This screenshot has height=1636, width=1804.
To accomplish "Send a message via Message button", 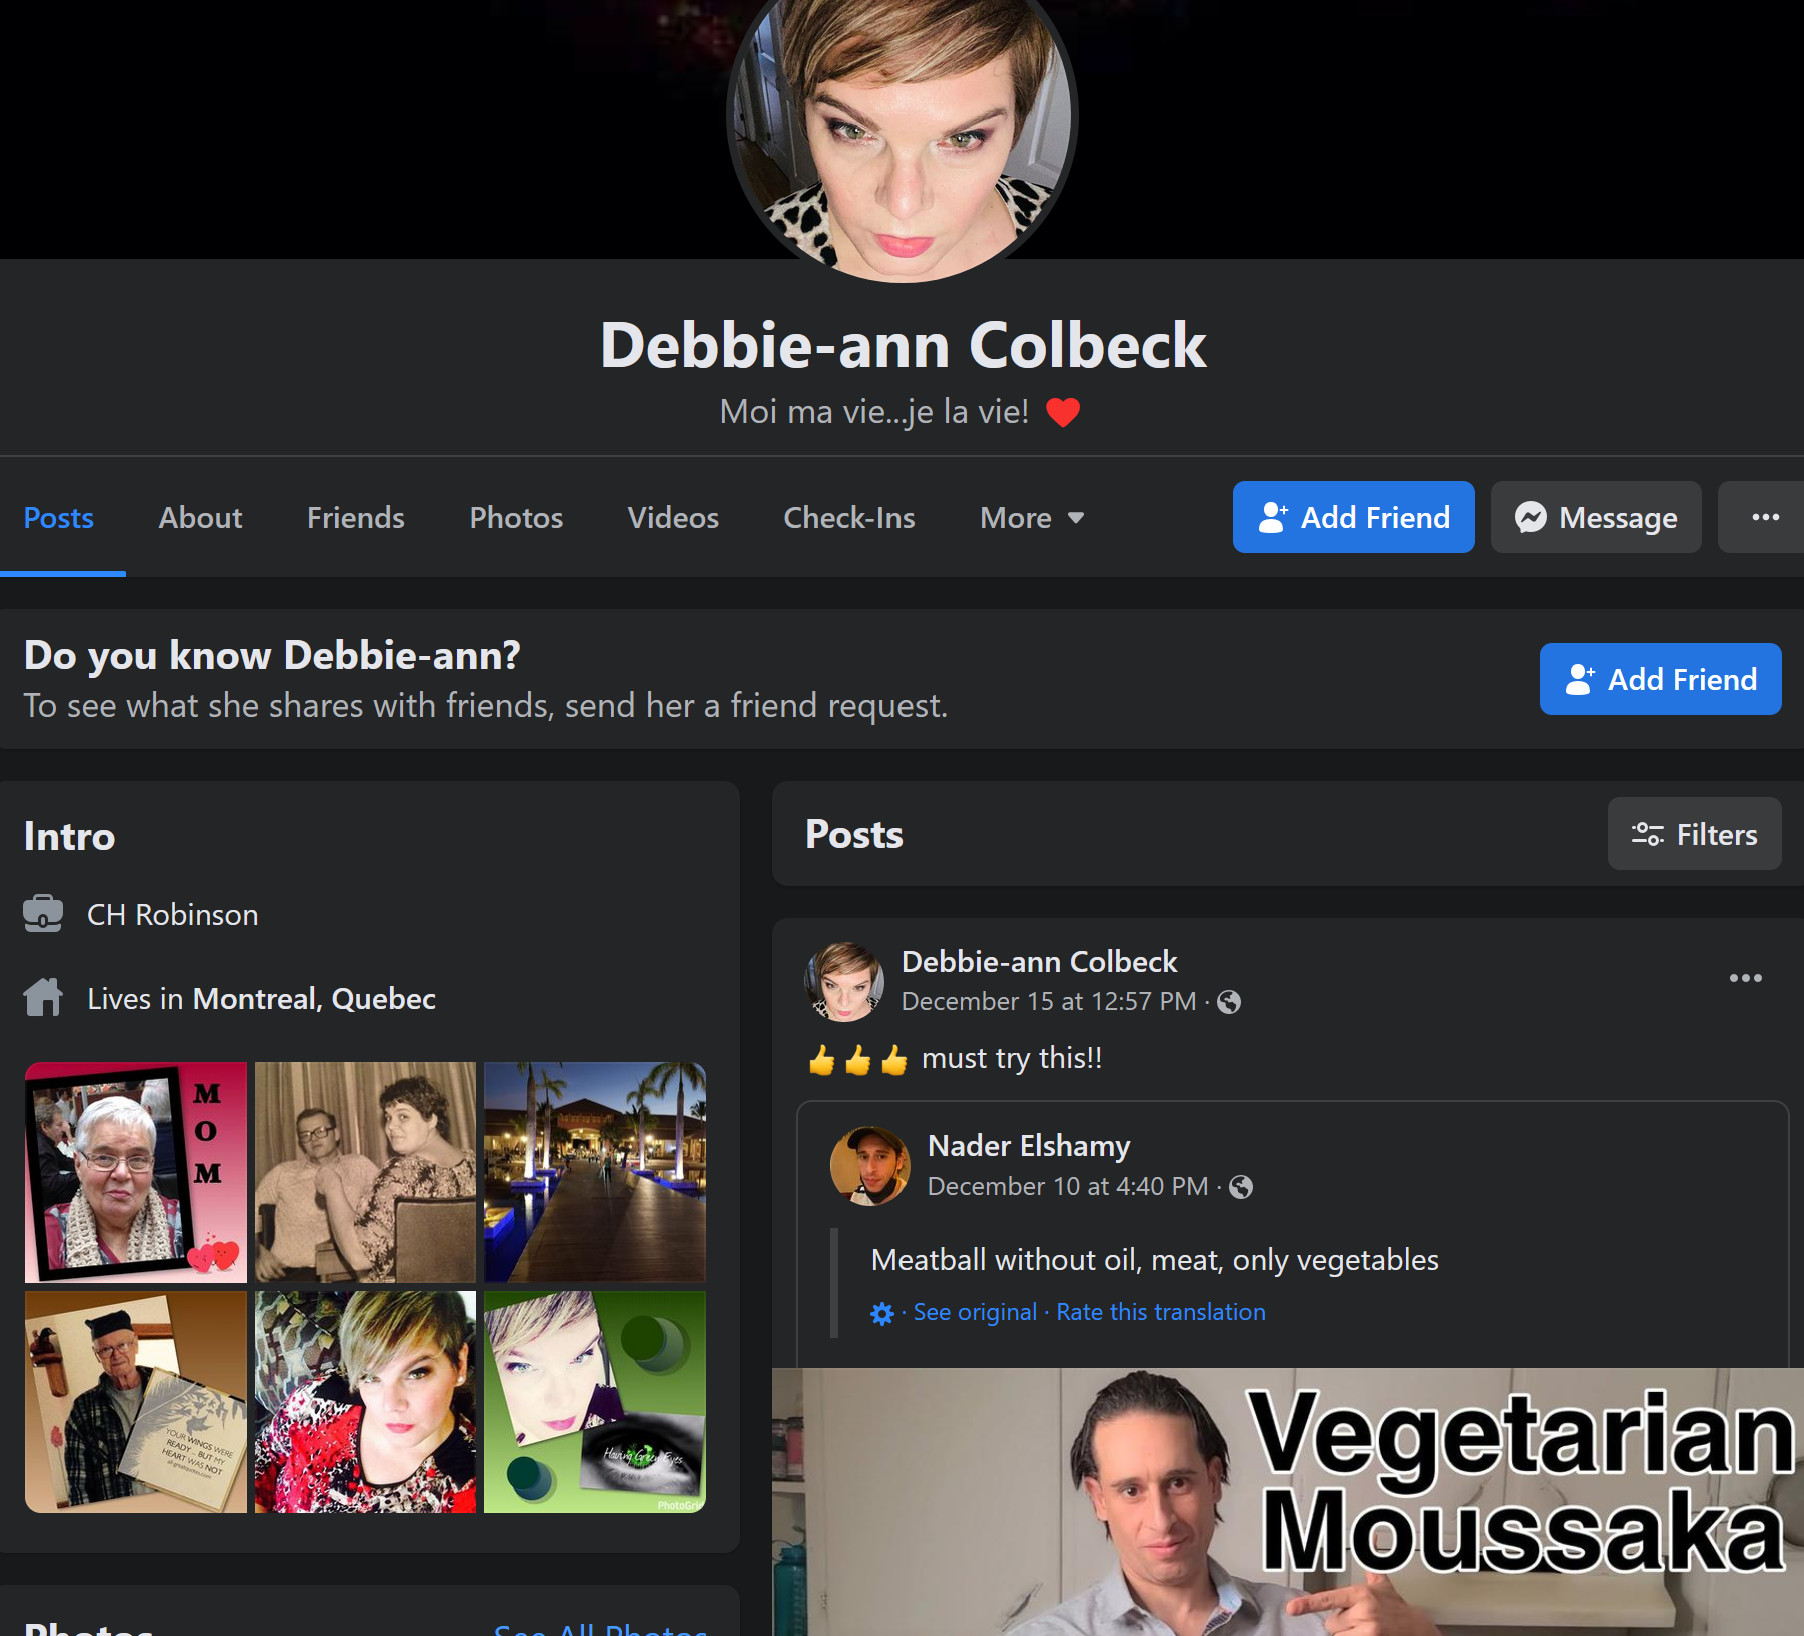I will click(x=1596, y=517).
